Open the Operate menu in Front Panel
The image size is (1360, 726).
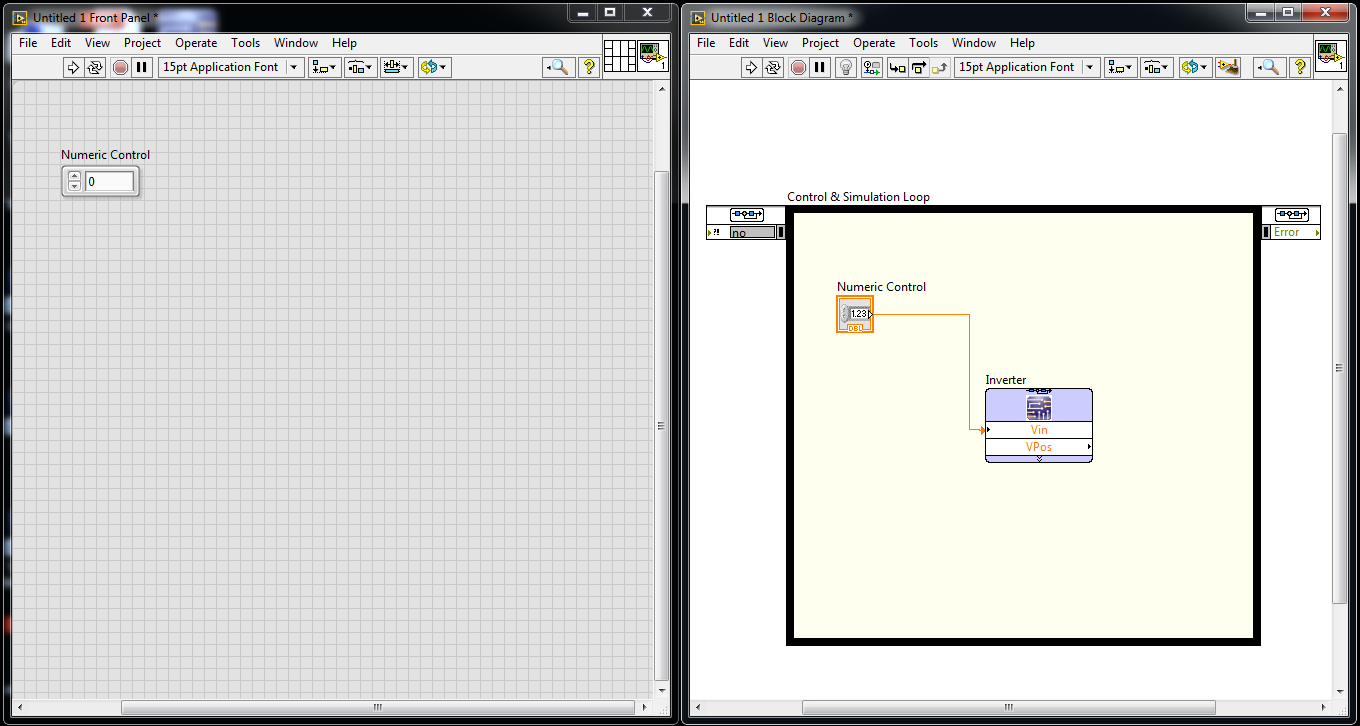196,43
